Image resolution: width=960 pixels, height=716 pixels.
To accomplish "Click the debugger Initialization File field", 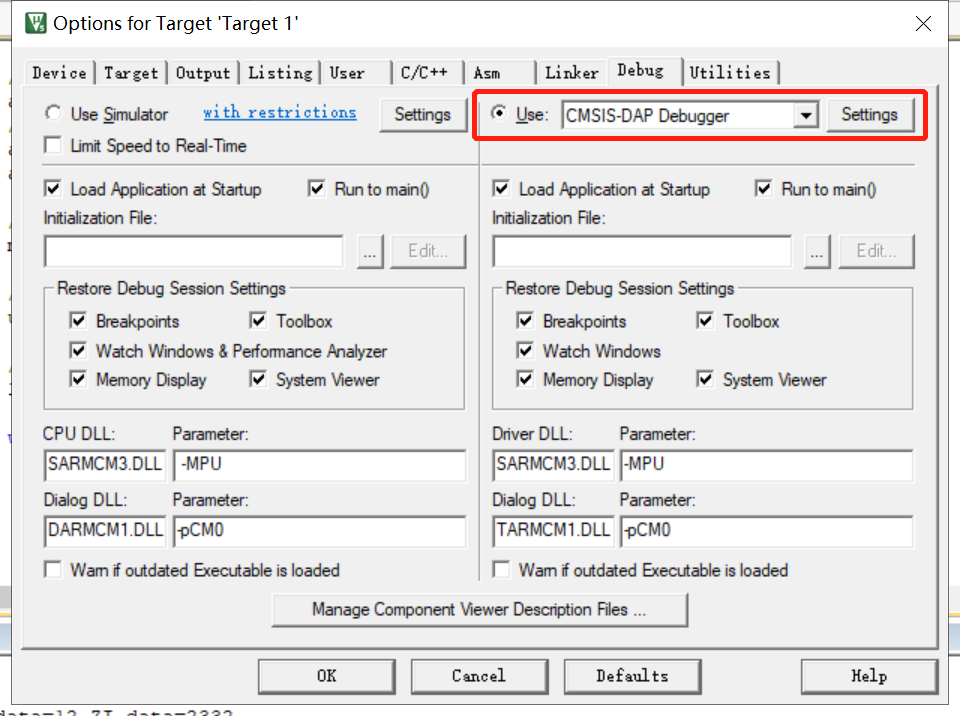I will [642, 252].
